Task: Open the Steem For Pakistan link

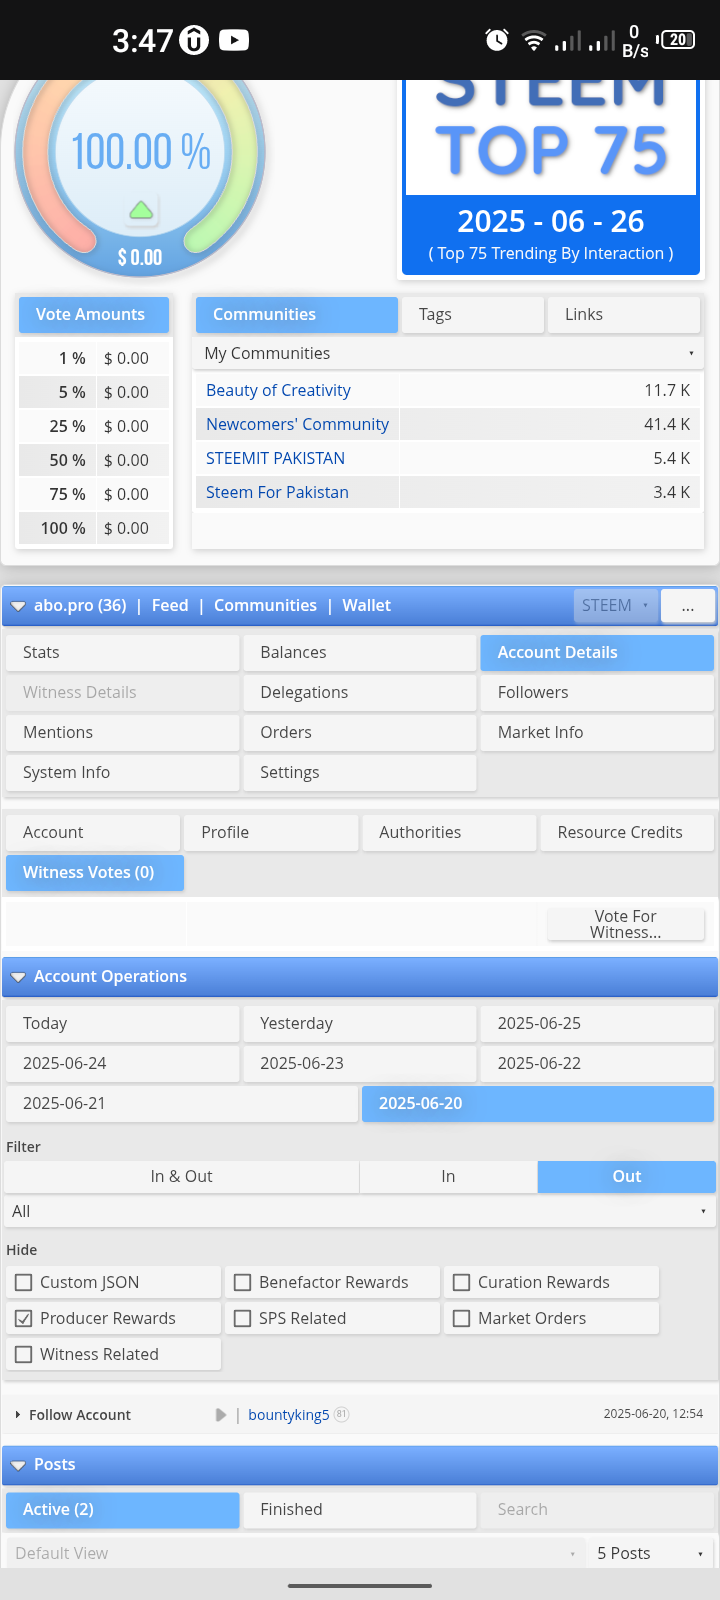Action: tap(277, 492)
